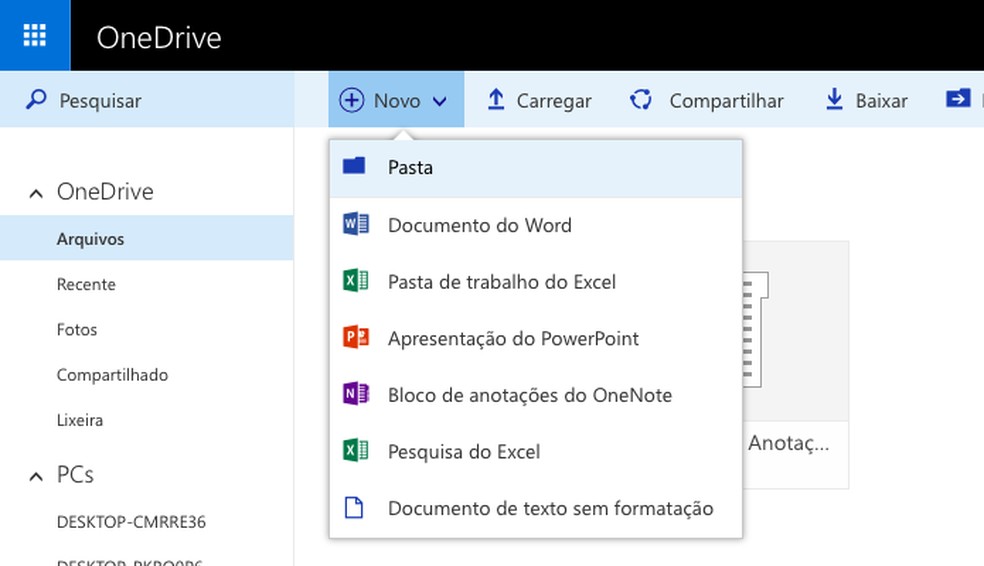Click the search magnifier icon
The image size is (984, 566).
(36, 100)
